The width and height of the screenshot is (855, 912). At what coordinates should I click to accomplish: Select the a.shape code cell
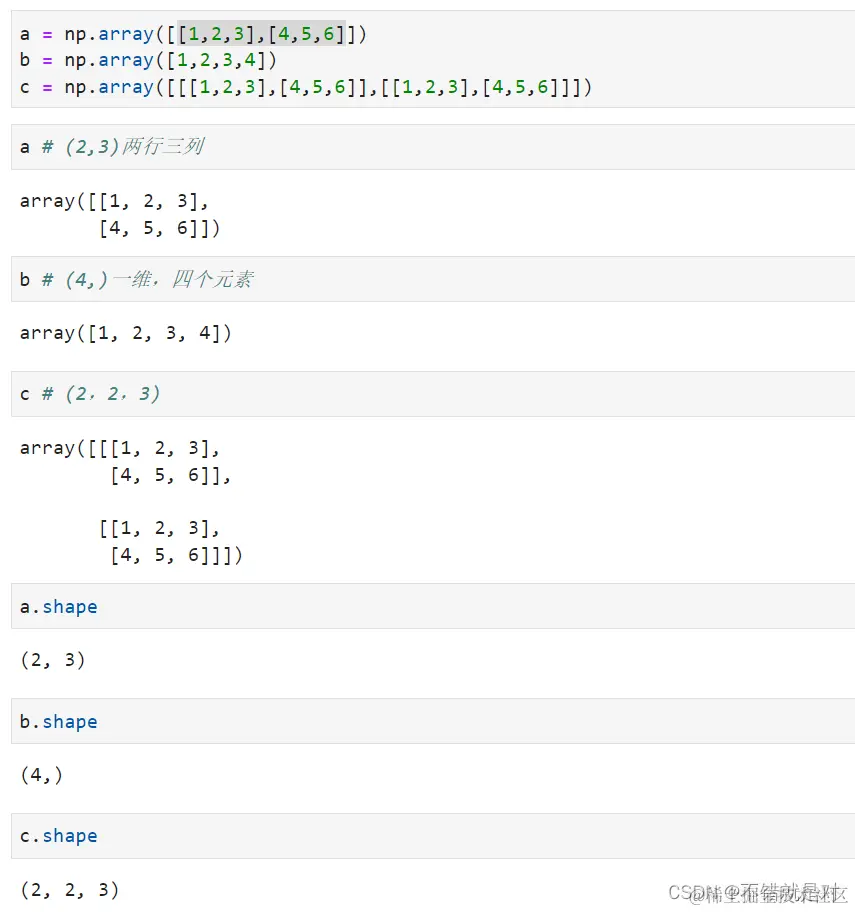pos(432,607)
